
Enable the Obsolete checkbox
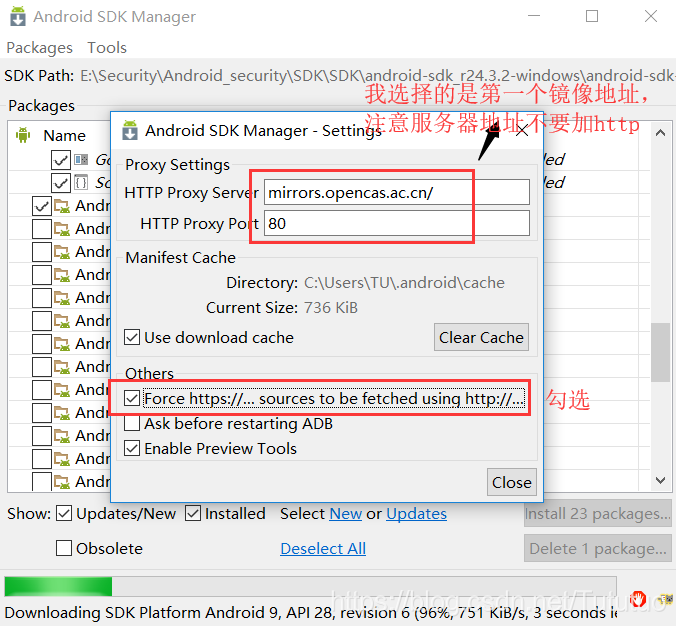pos(64,548)
